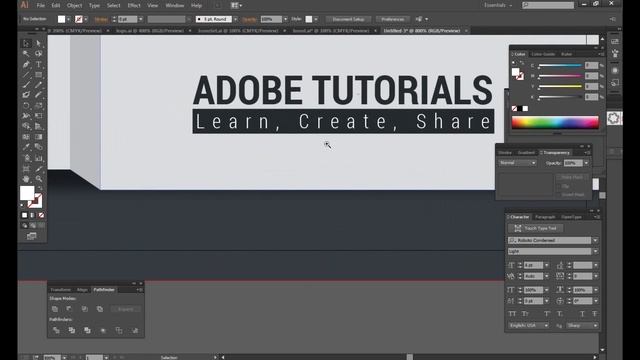Switch to the Gradient panel tab

526,152
